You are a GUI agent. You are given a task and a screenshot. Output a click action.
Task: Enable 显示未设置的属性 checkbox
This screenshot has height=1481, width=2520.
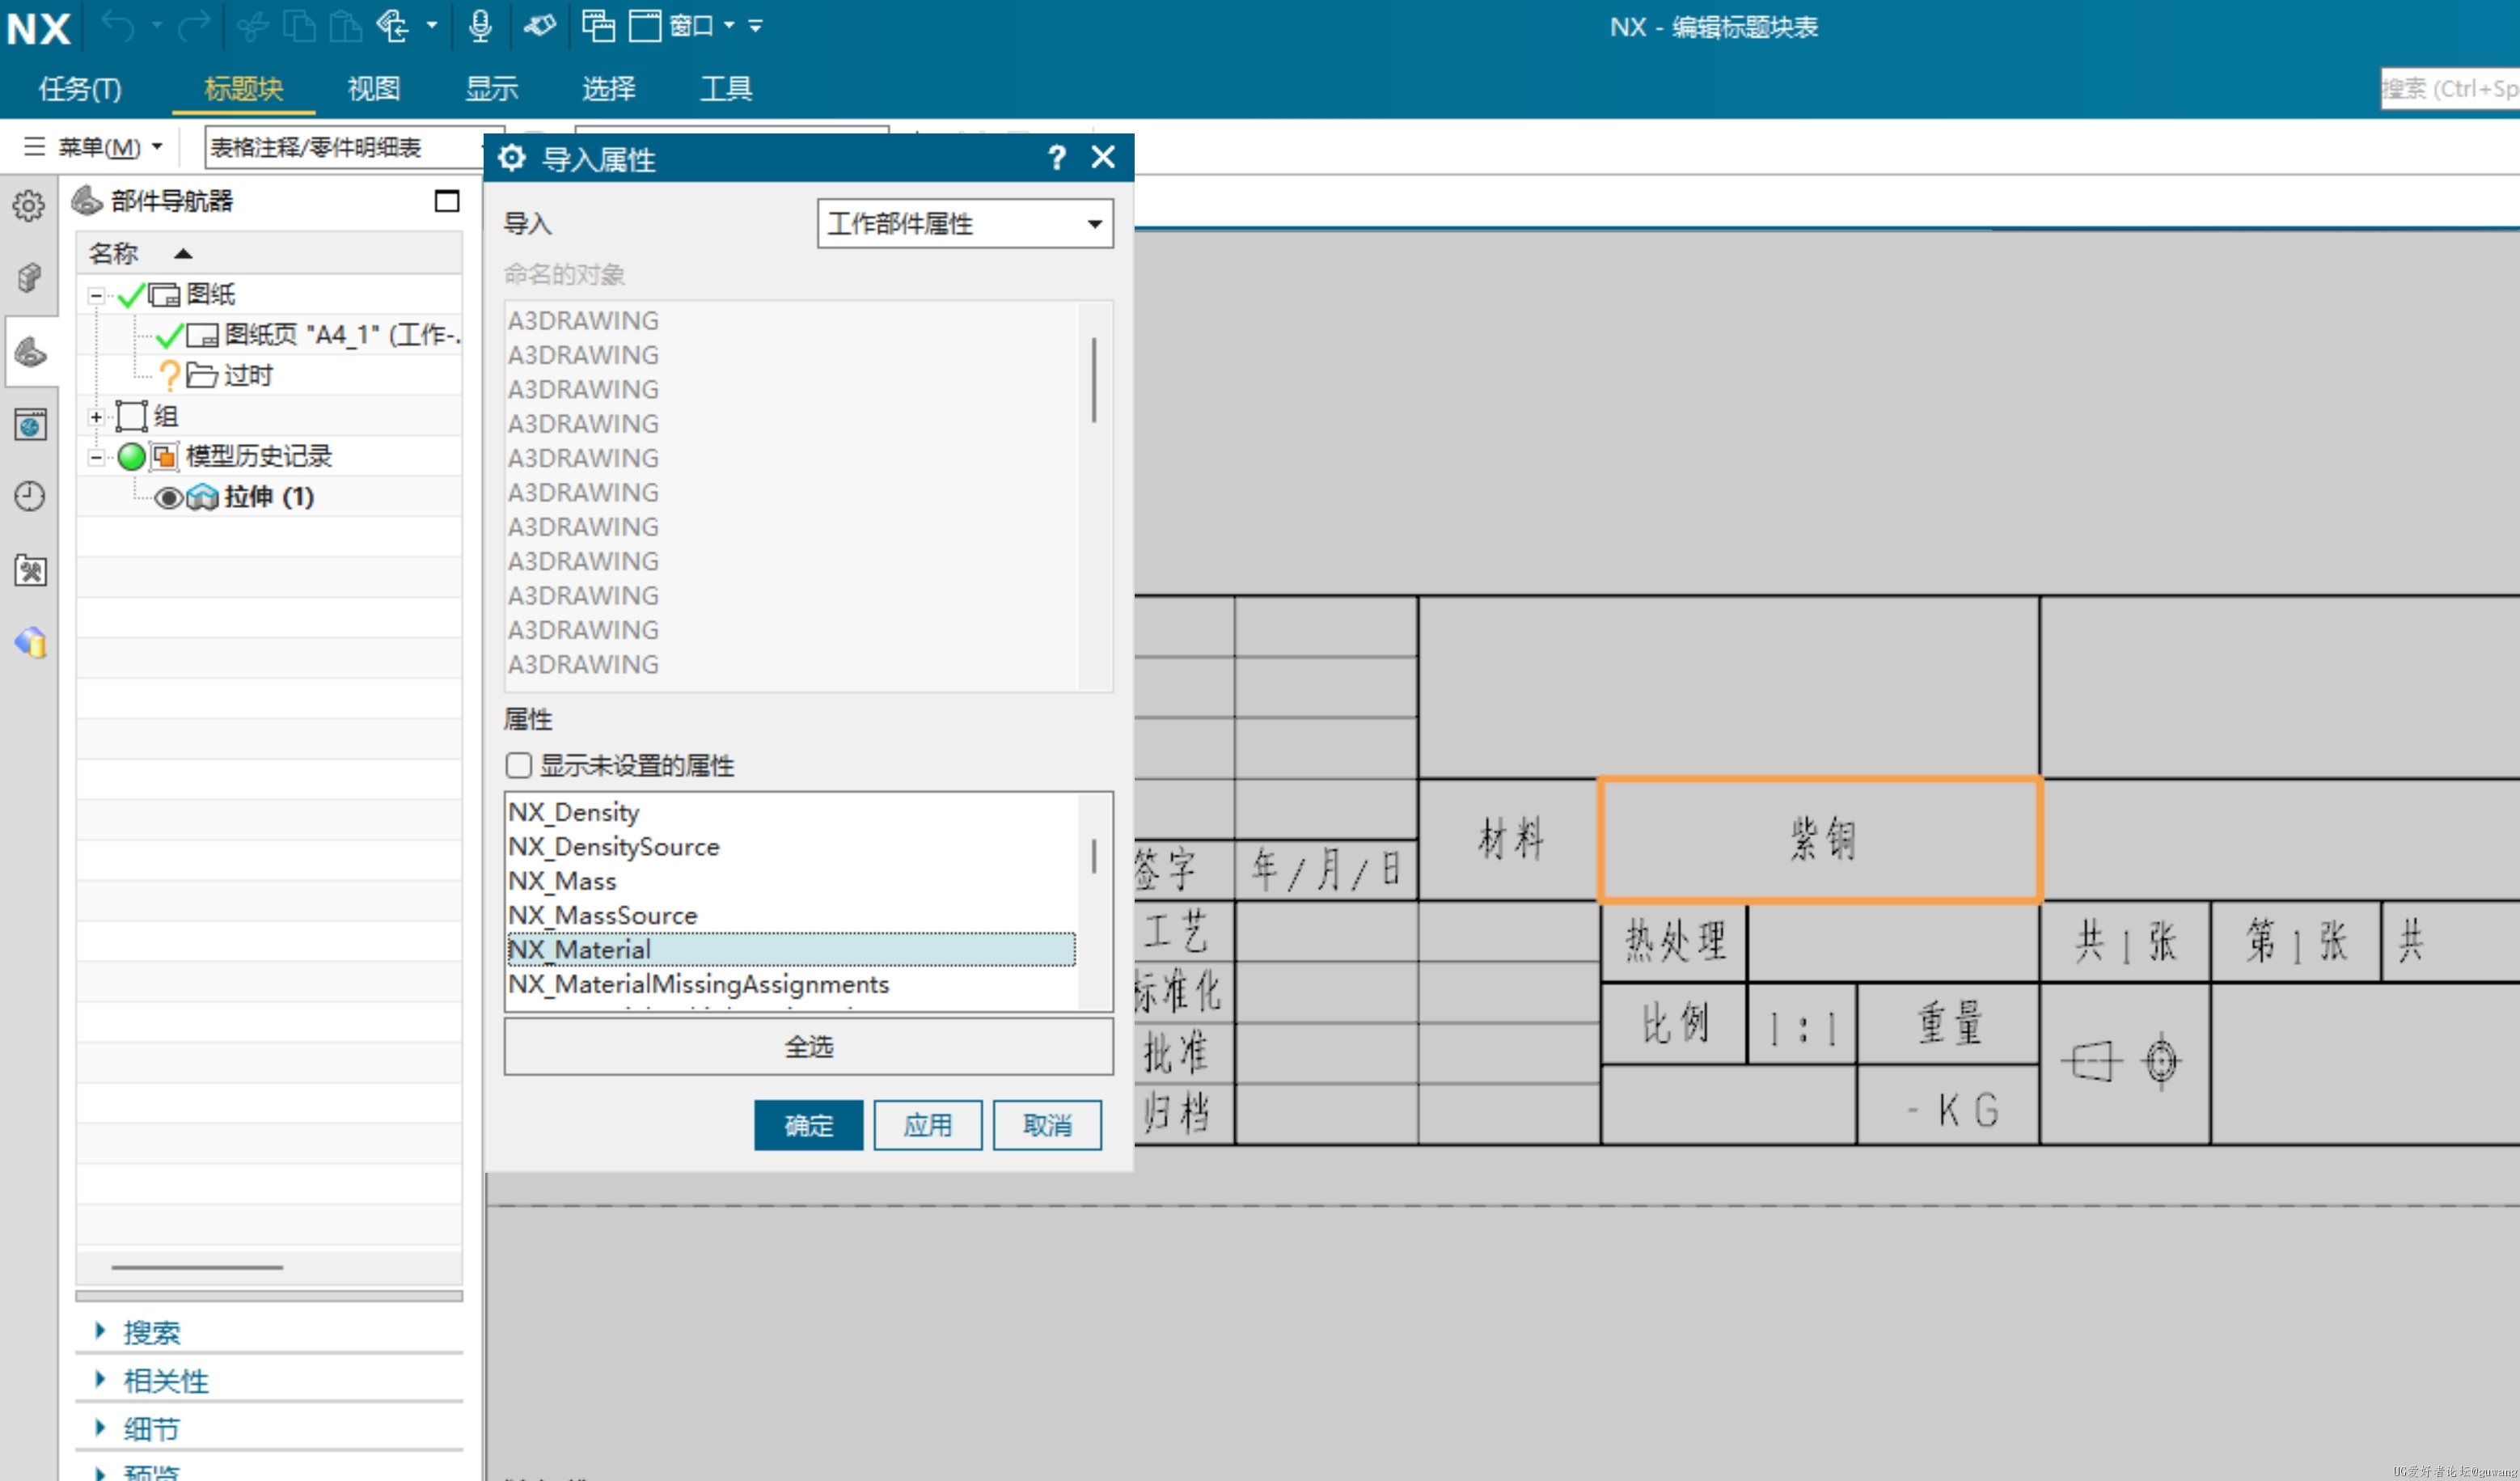point(518,765)
